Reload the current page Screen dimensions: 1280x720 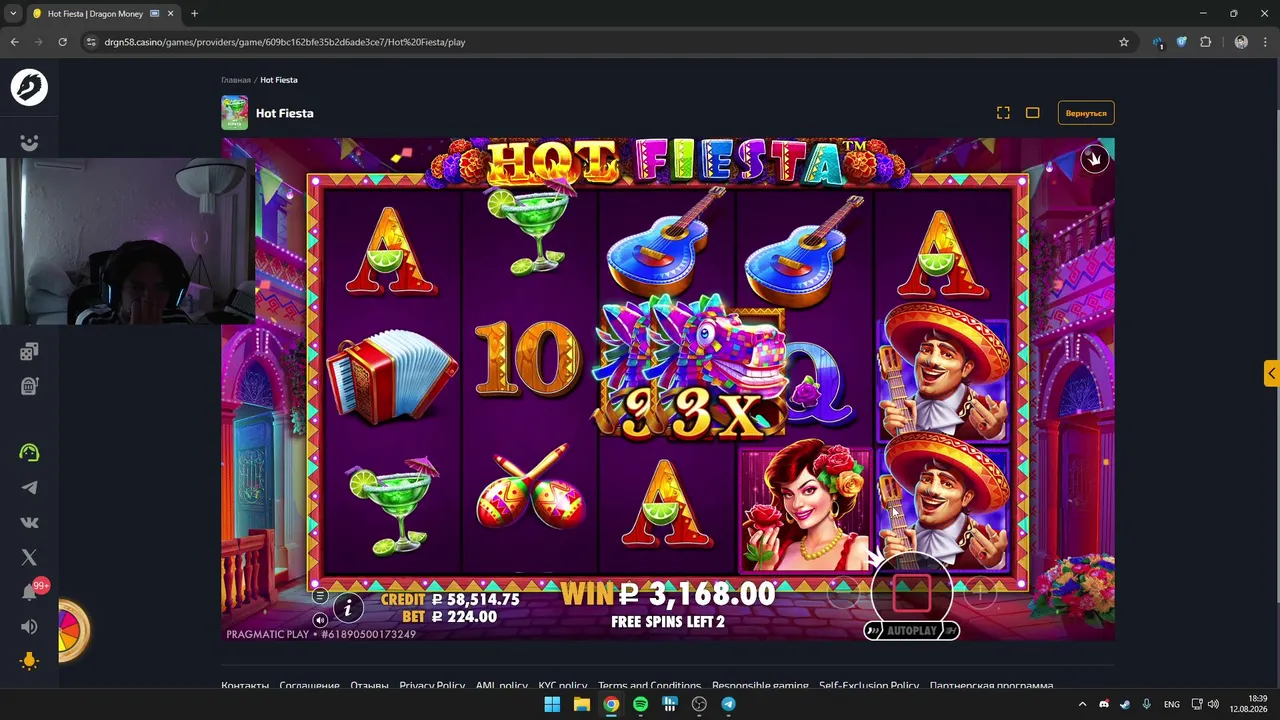(62, 42)
